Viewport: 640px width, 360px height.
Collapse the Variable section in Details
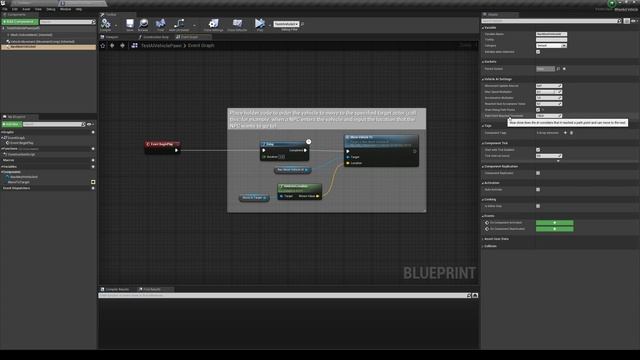(483, 28)
